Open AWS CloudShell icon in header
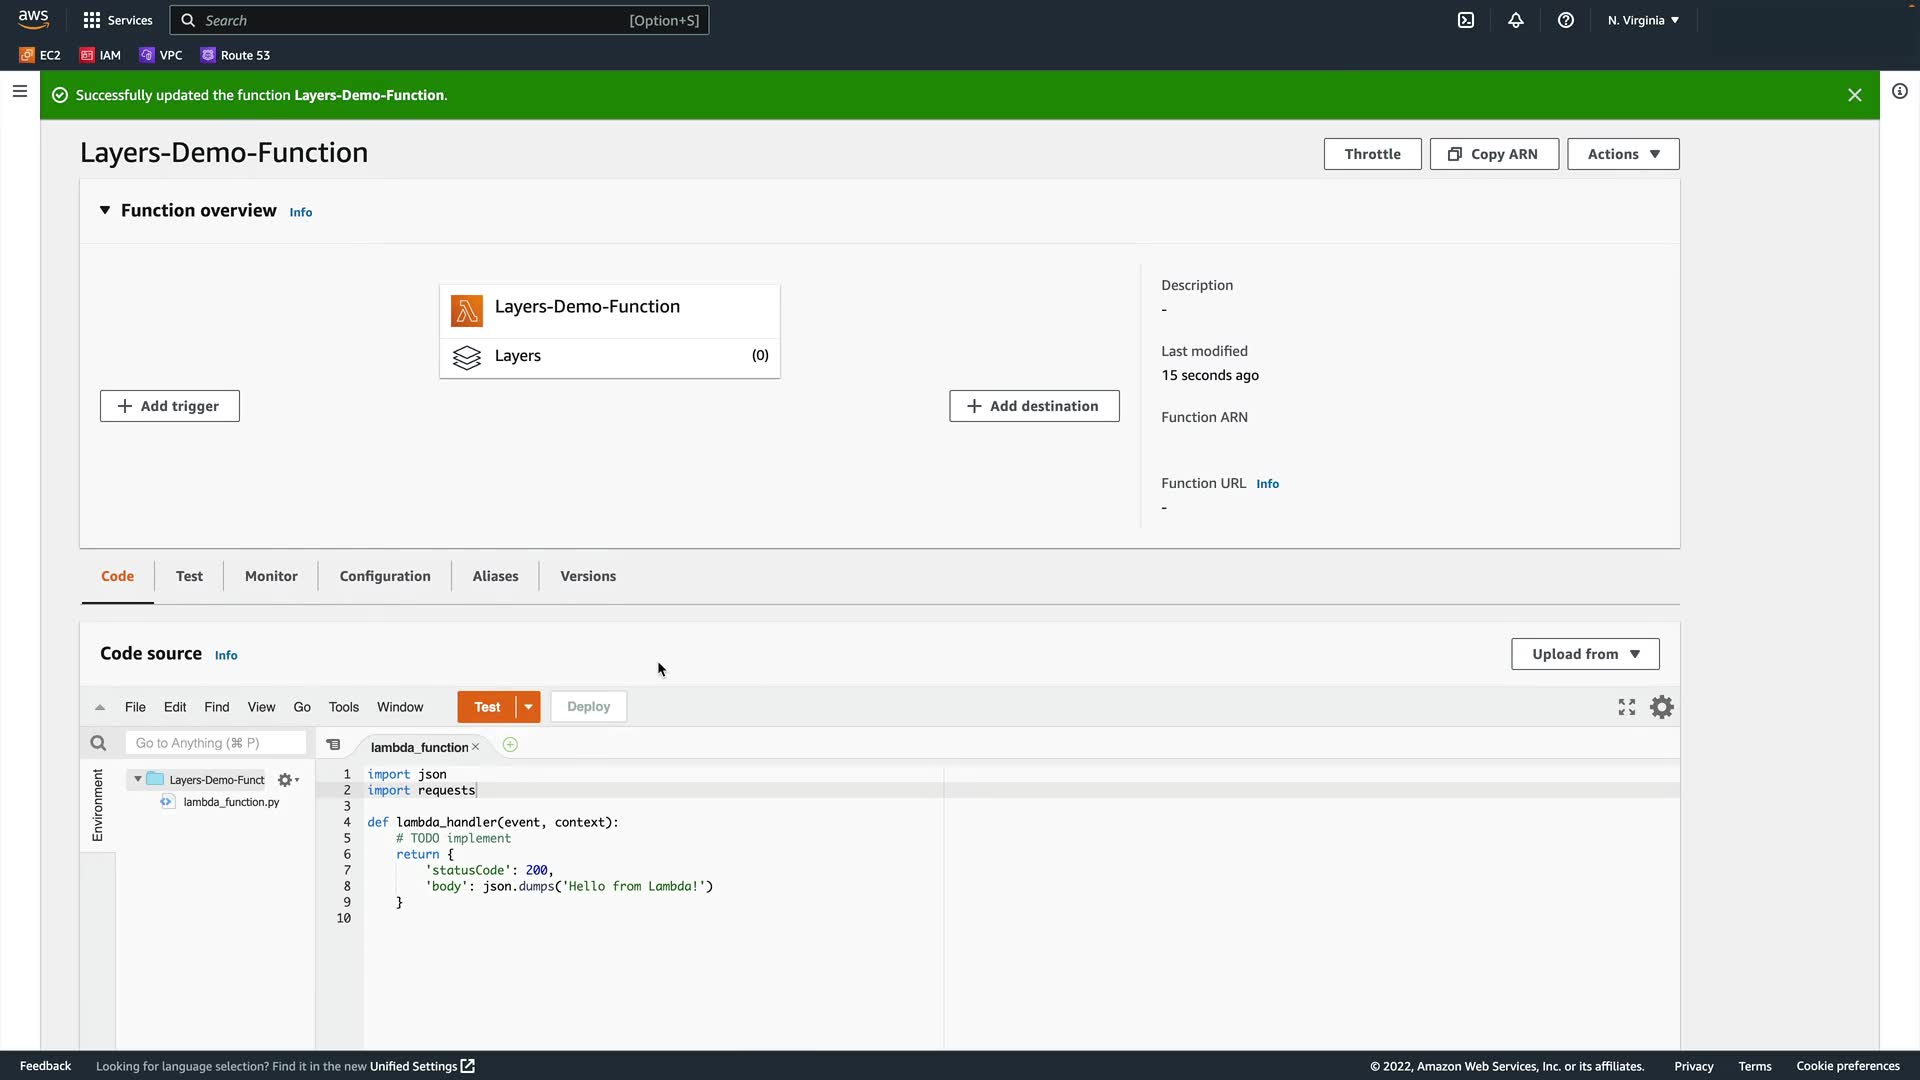The height and width of the screenshot is (1080, 1920). point(1466,20)
